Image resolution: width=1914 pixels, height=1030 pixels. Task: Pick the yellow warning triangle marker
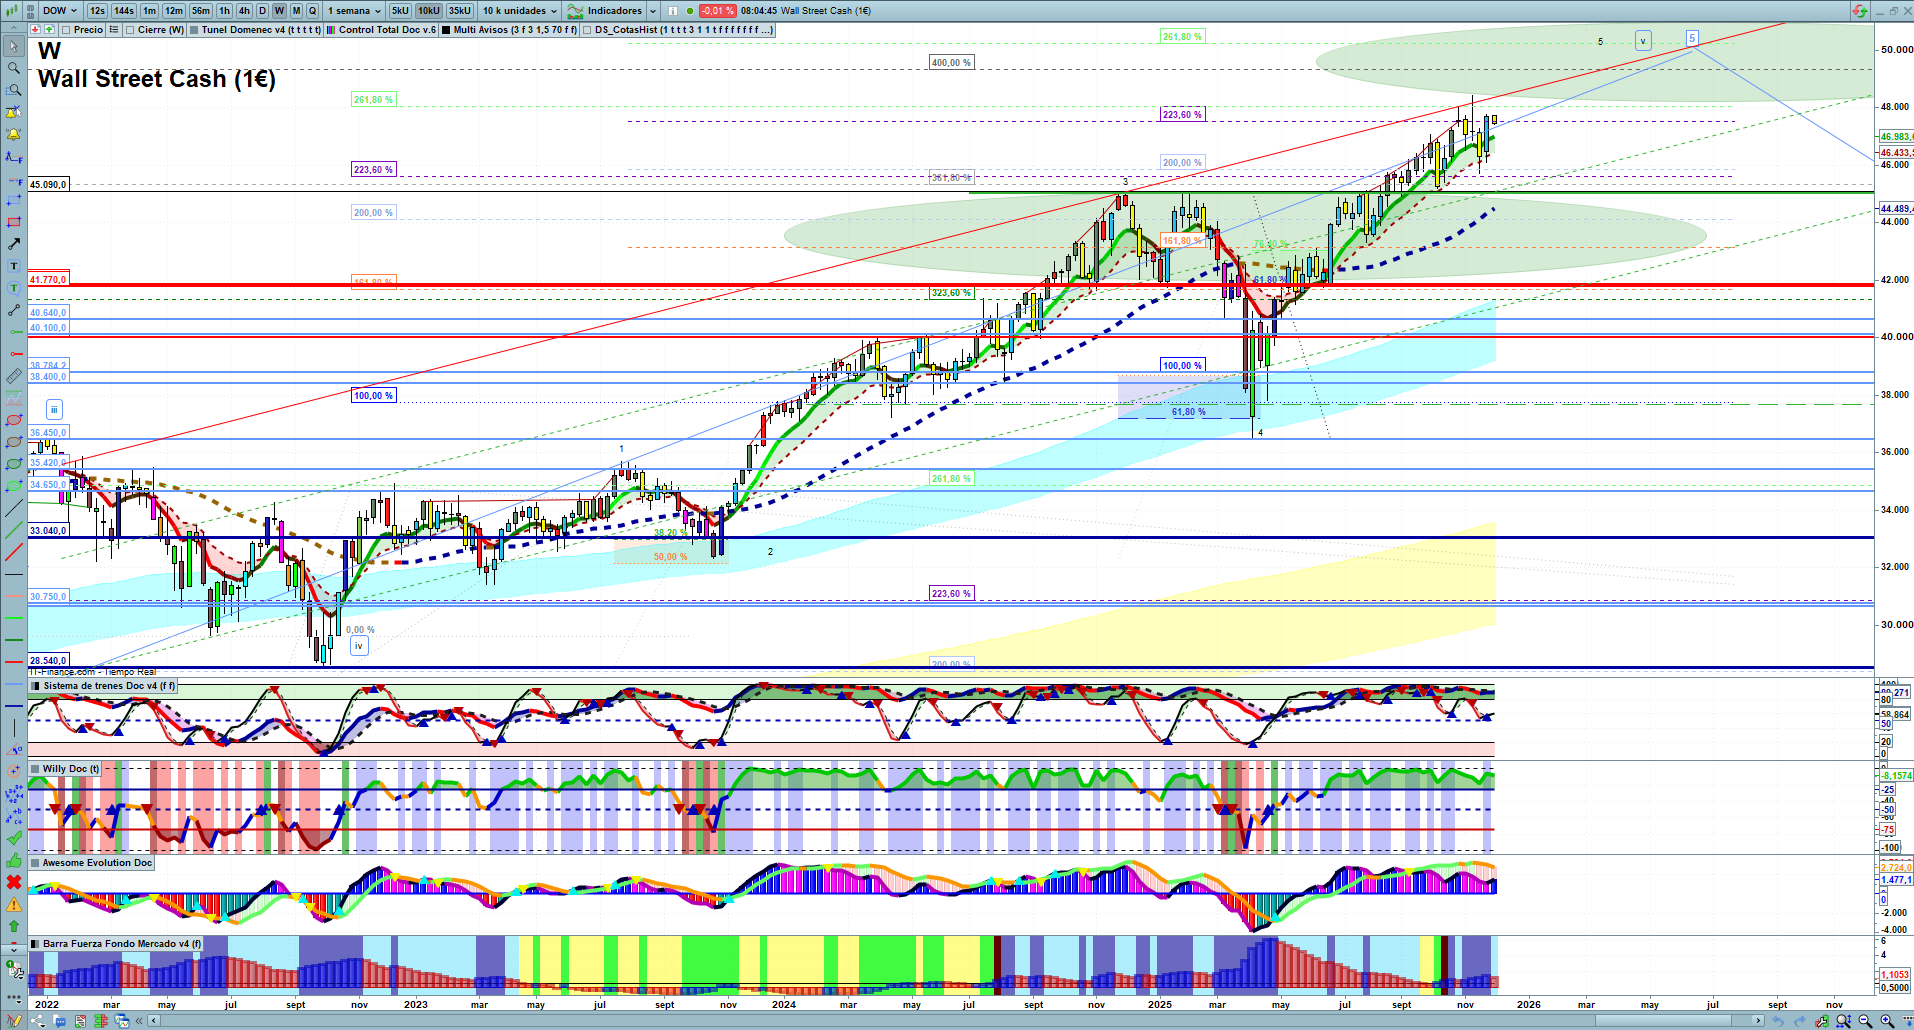[x=14, y=904]
